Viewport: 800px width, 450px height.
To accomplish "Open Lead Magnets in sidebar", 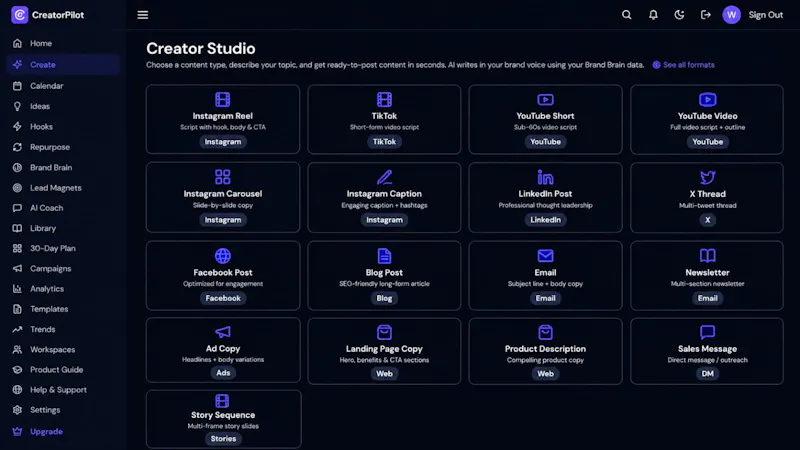I will point(63,188).
